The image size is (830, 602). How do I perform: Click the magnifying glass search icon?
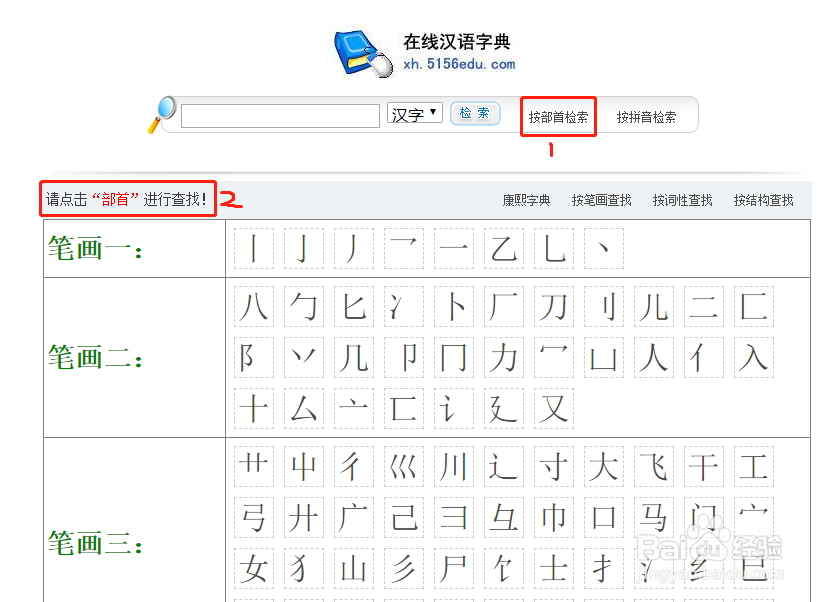(x=162, y=114)
